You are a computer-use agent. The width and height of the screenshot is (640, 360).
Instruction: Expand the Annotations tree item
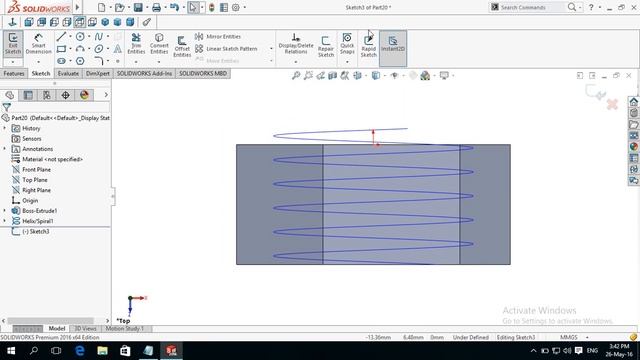[x=4, y=149]
